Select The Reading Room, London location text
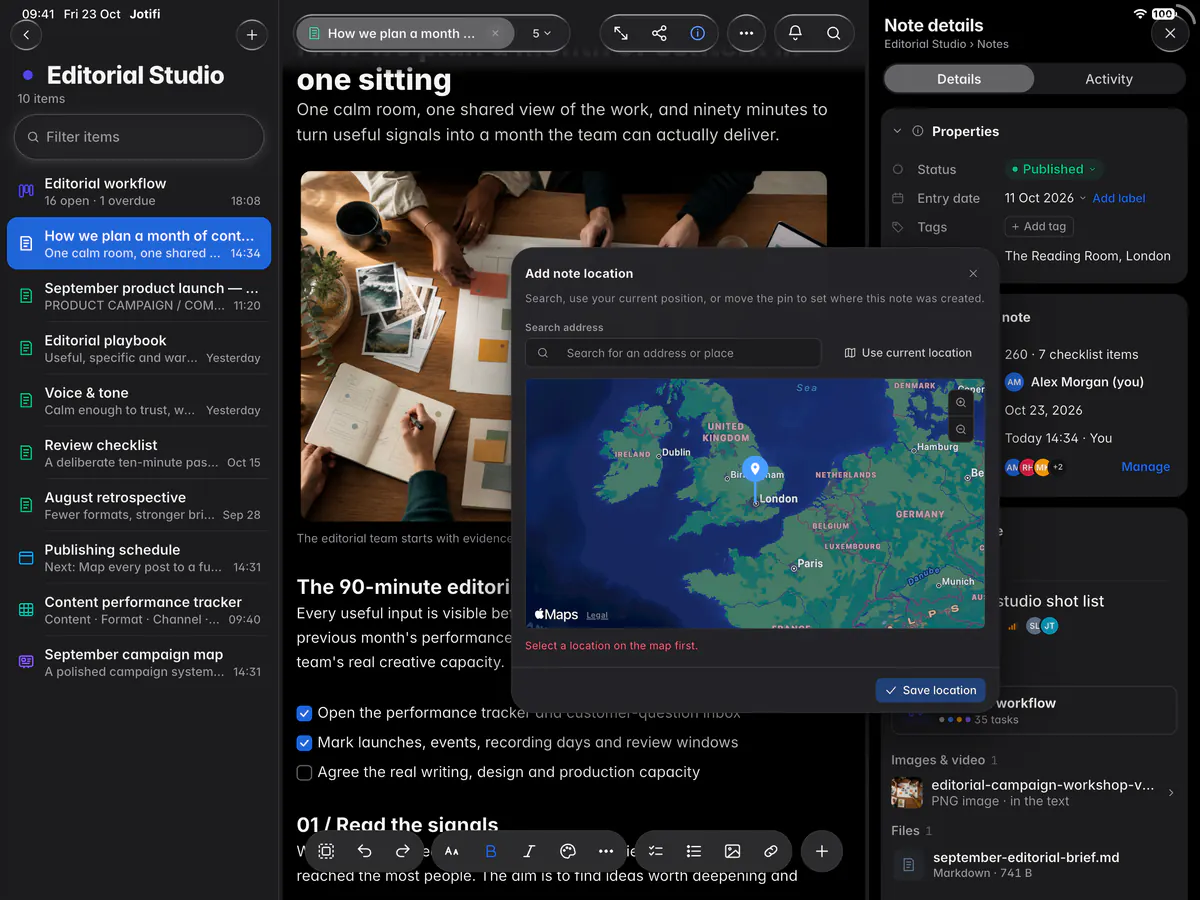 tap(1087, 256)
